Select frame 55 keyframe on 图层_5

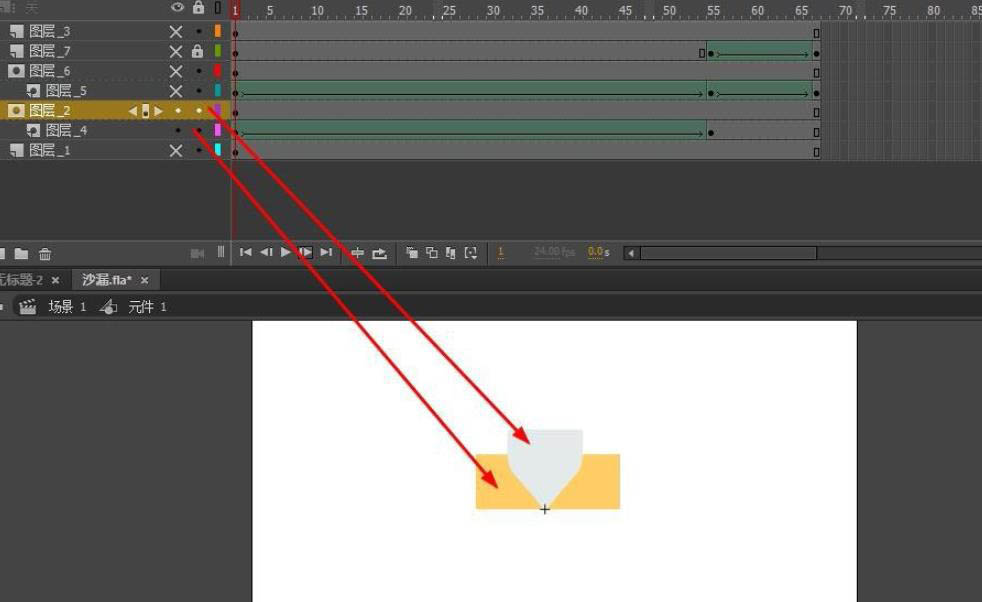(x=711, y=93)
